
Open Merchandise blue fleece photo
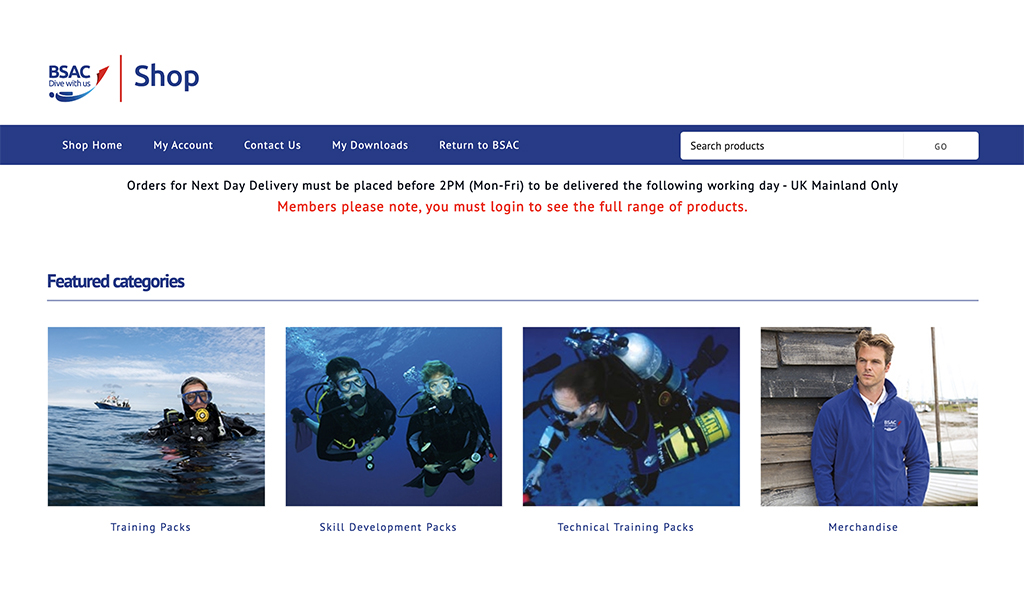point(869,417)
